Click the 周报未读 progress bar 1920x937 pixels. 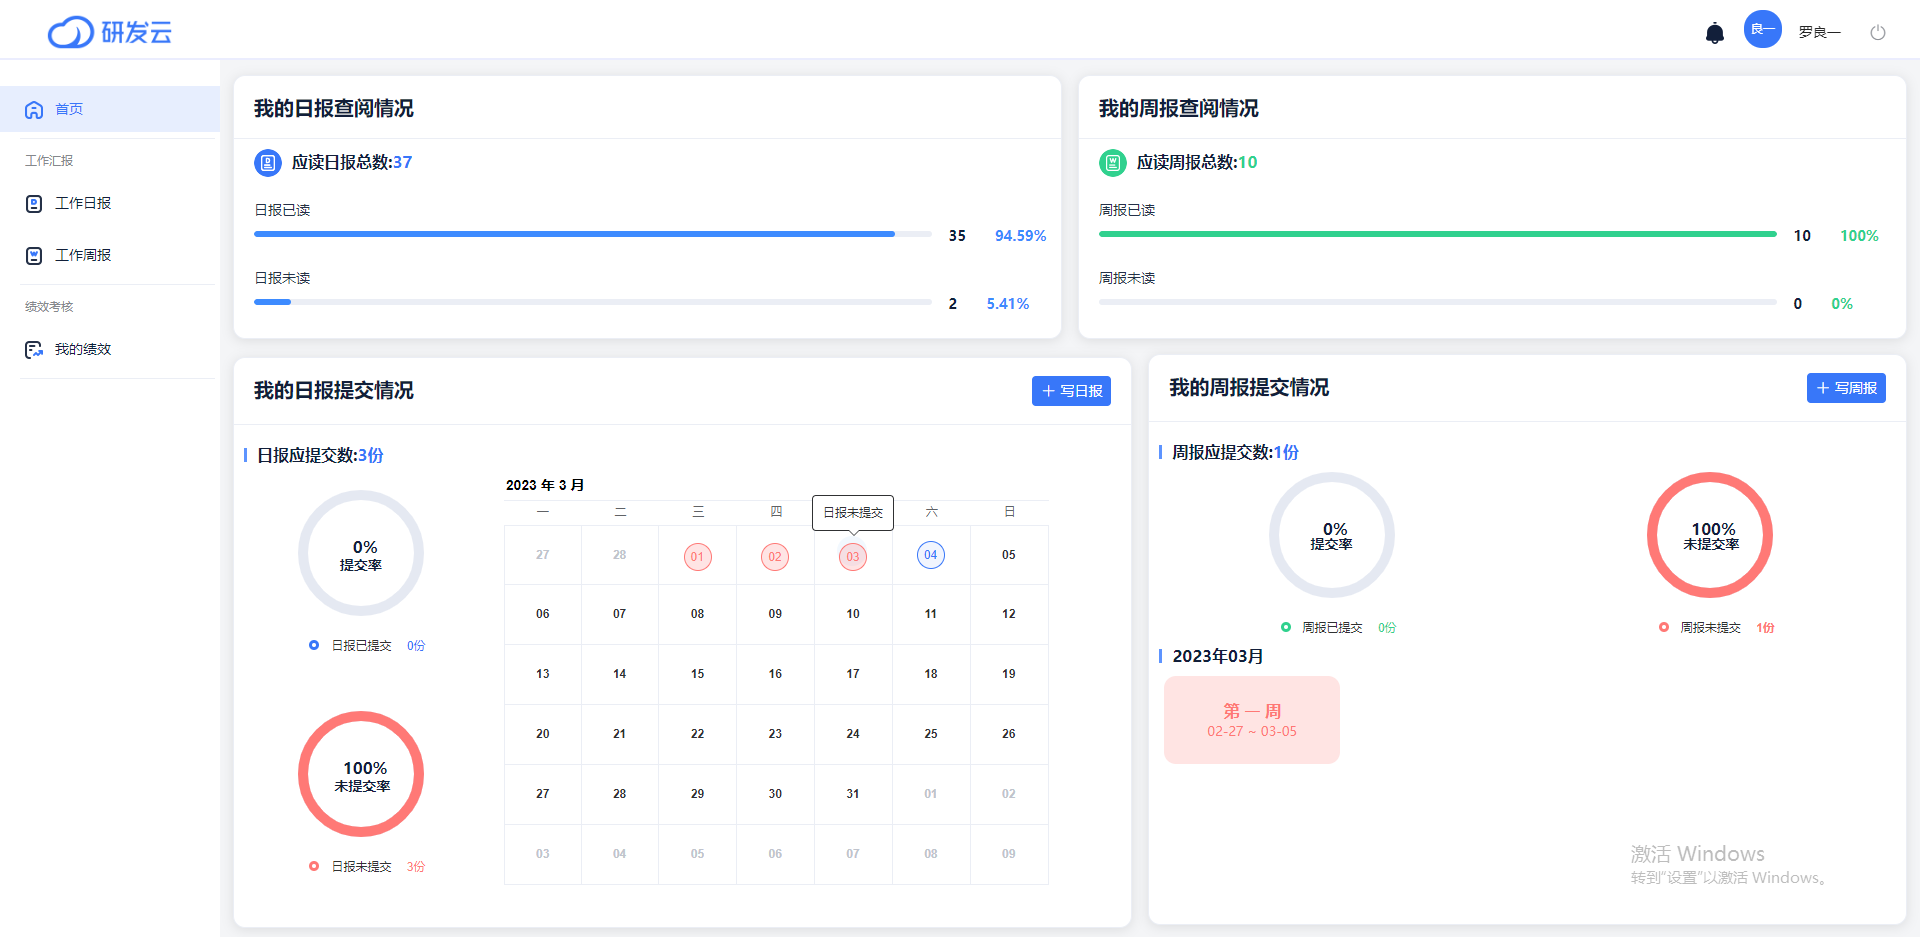coord(1437,302)
